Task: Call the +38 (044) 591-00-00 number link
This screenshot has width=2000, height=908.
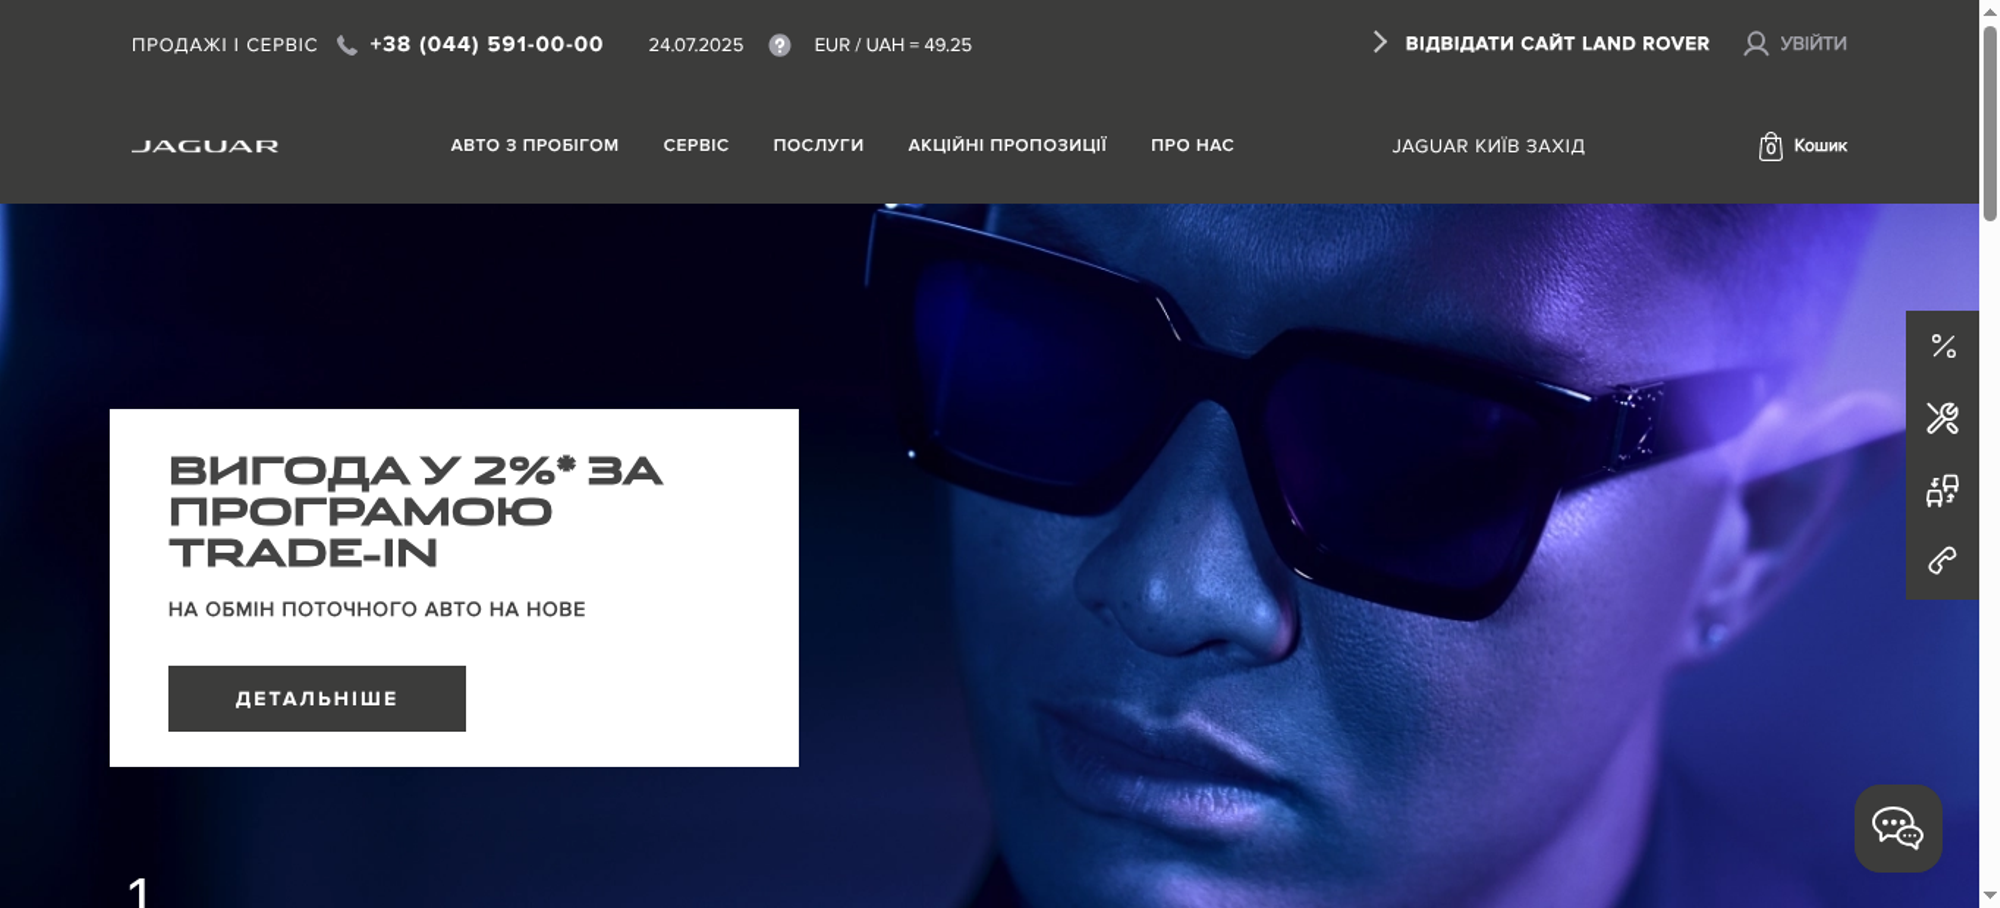Action: point(486,44)
